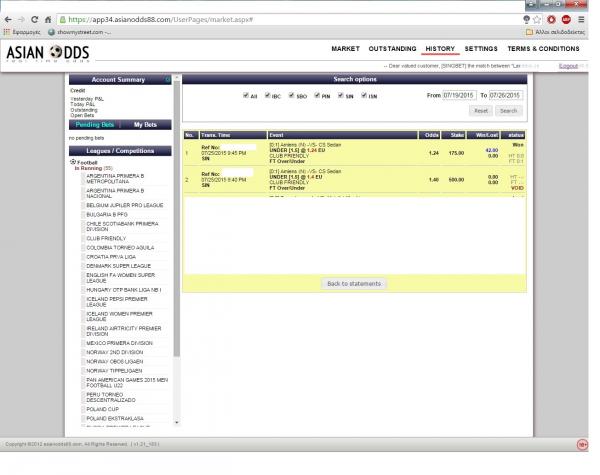Reload the page with the refresh icon
Screen dimensions: 600x475
click(36, 18)
